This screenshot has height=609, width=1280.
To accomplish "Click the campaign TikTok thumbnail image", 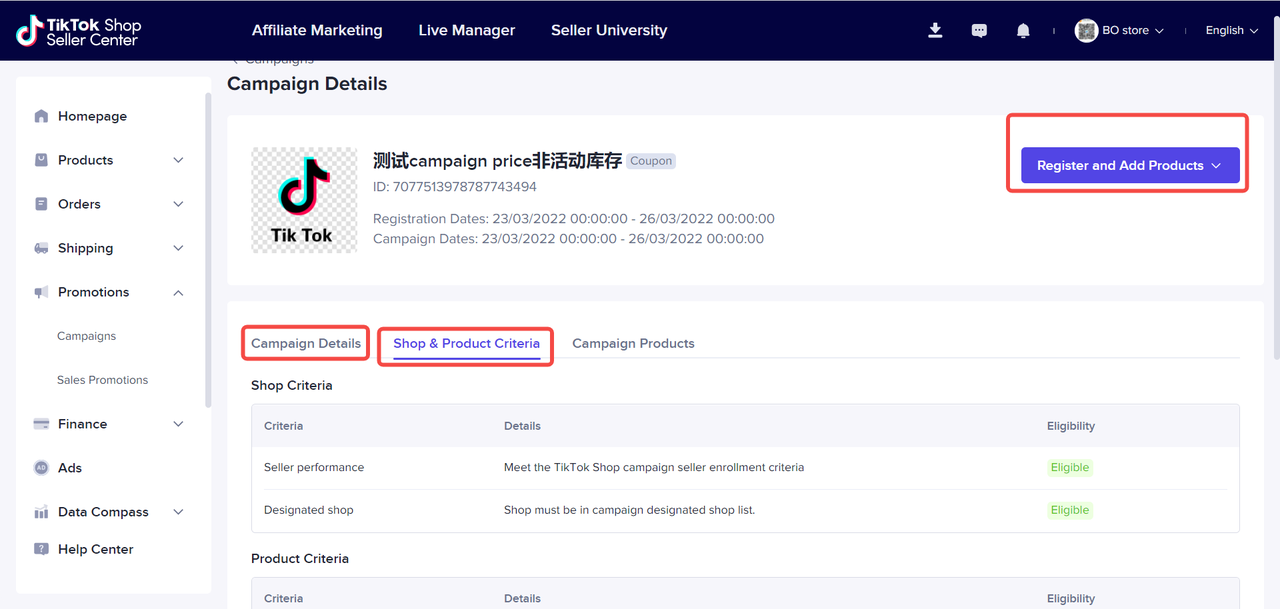I will pos(304,200).
